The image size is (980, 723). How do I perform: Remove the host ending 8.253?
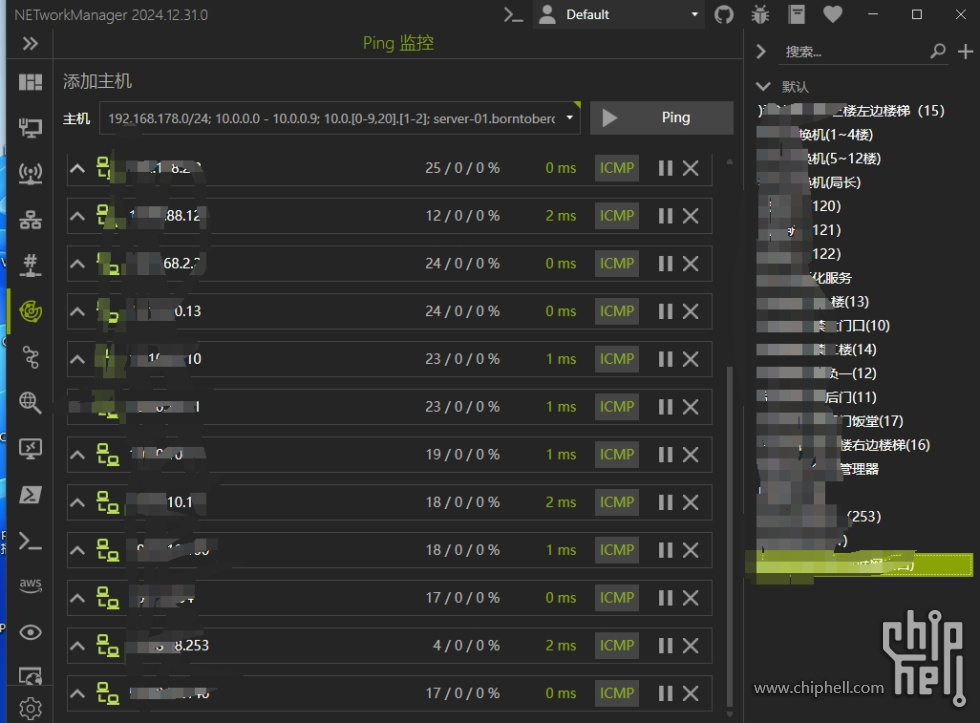coord(691,646)
